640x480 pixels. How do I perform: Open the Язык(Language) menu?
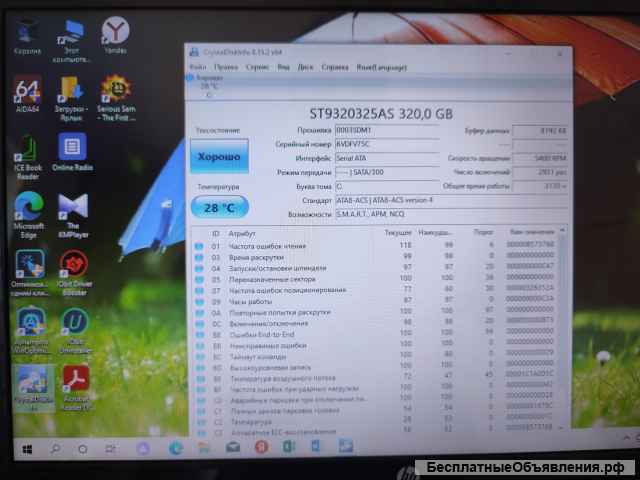382,67
